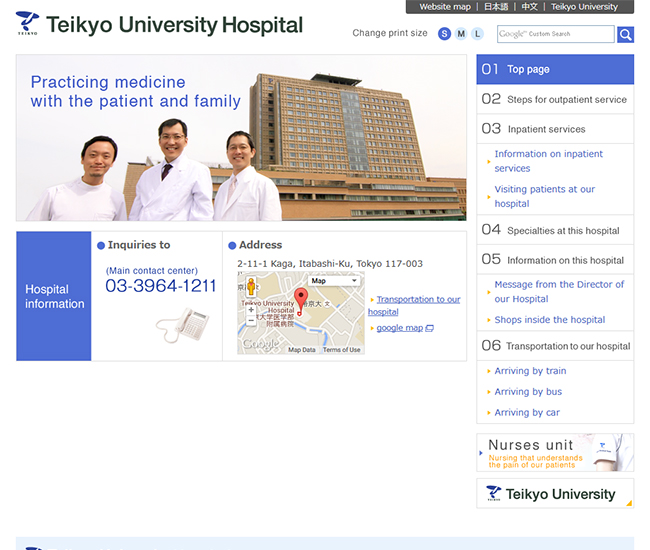This screenshot has width=650, height=550.
Task: Open 03 Inpatient services menu item
Action: tap(555, 129)
